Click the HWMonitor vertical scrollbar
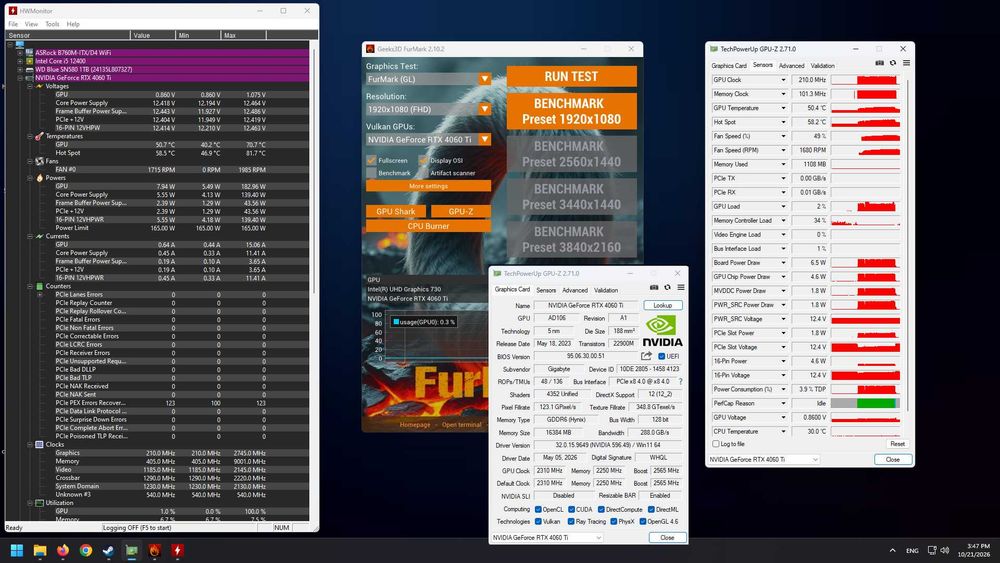 tap(314, 169)
